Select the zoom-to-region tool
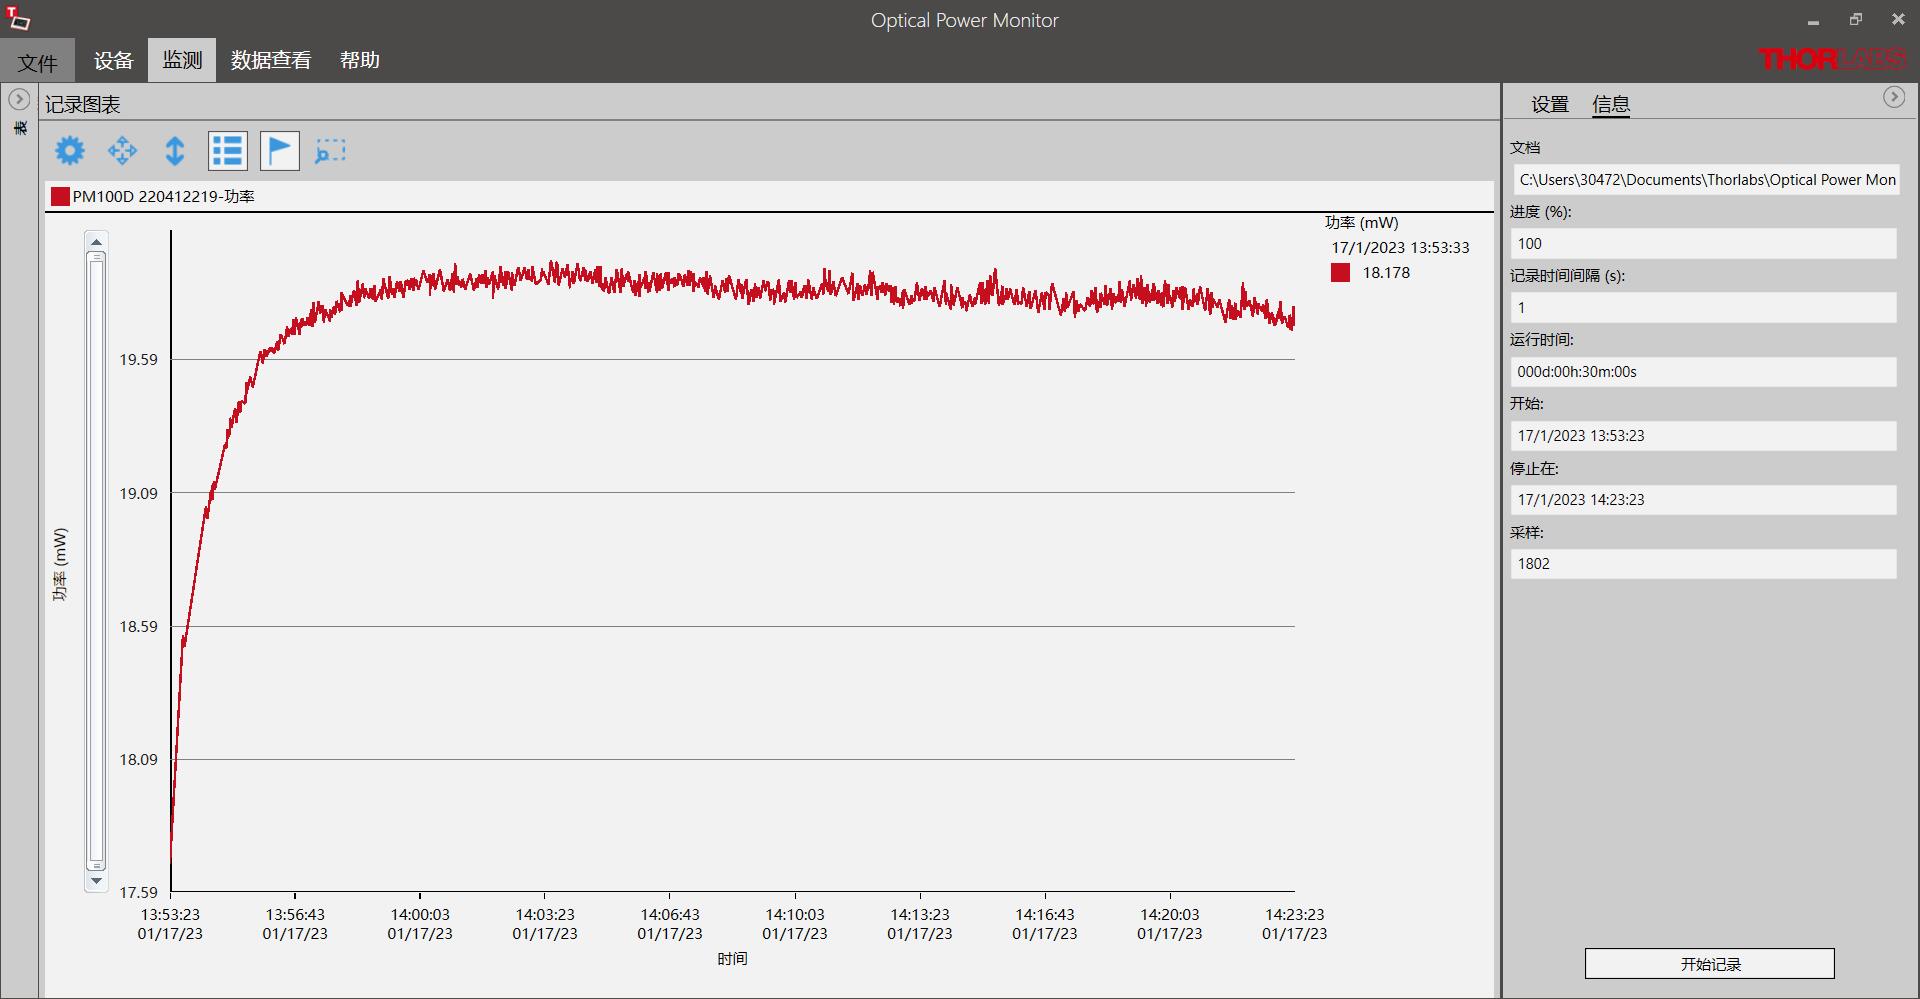The height and width of the screenshot is (999, 1920). (330, 151)
